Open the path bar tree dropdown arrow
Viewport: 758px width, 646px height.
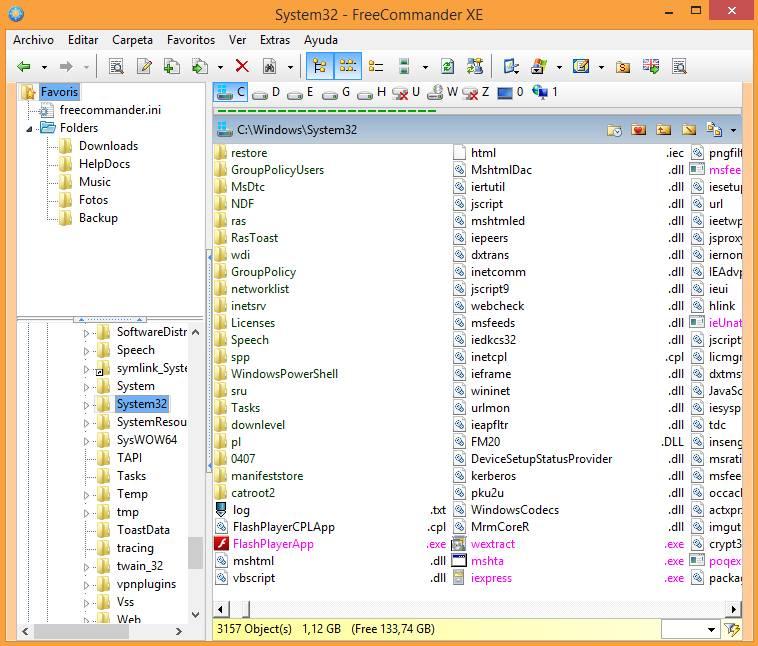coord(733,130)
